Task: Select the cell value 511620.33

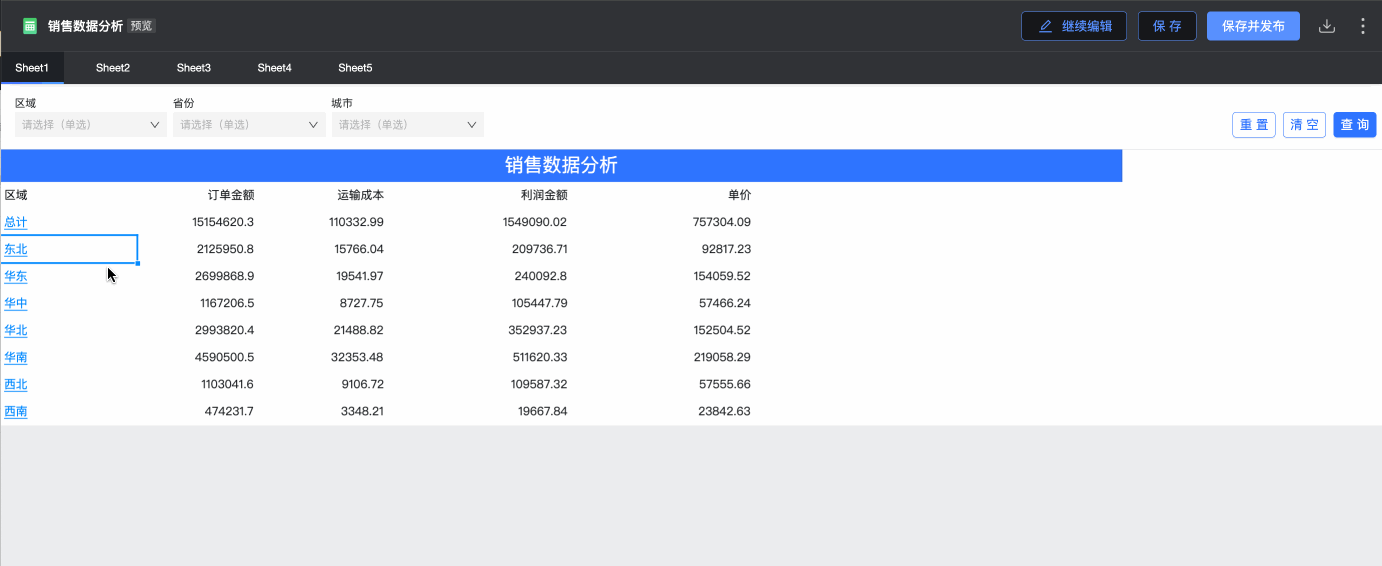Action: 539,357
